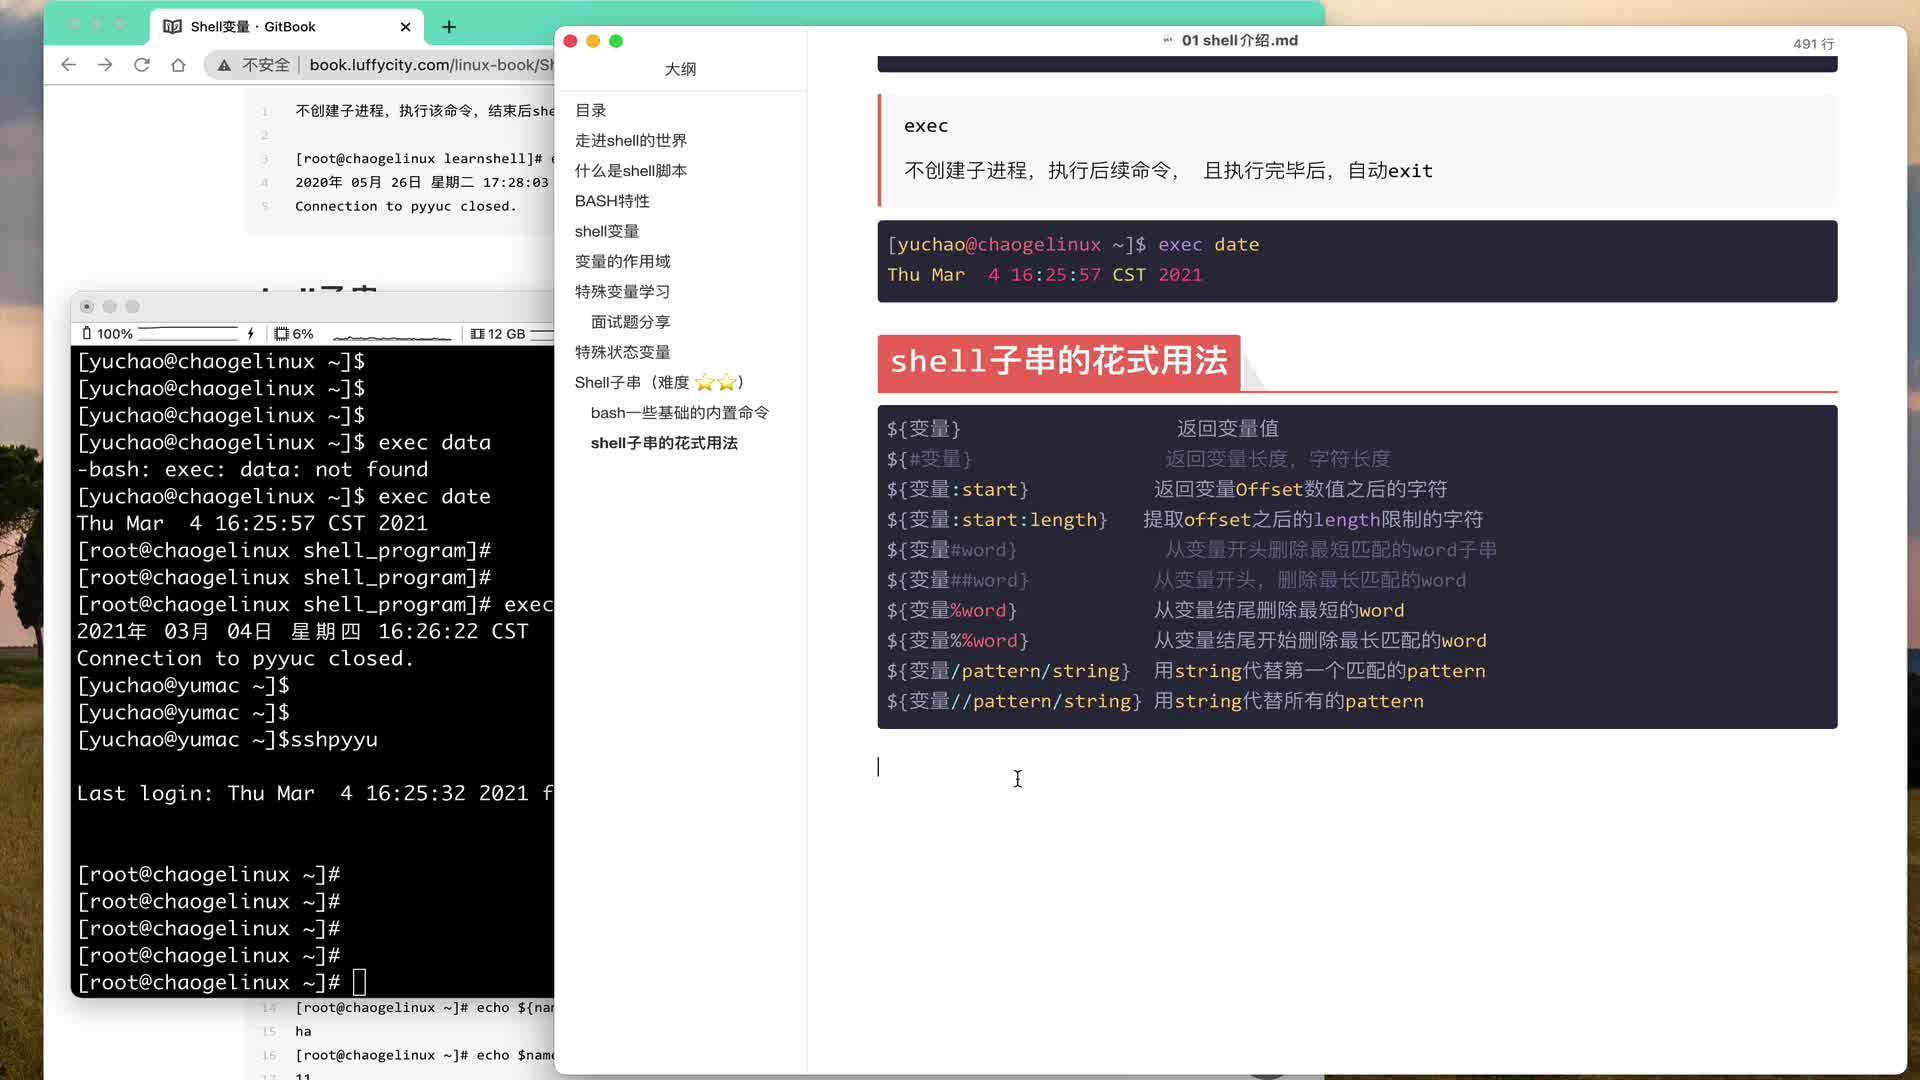Viewport: 1920px width, 1080px height.
Task: Click the browser back arrow
Action: (68, 65)
